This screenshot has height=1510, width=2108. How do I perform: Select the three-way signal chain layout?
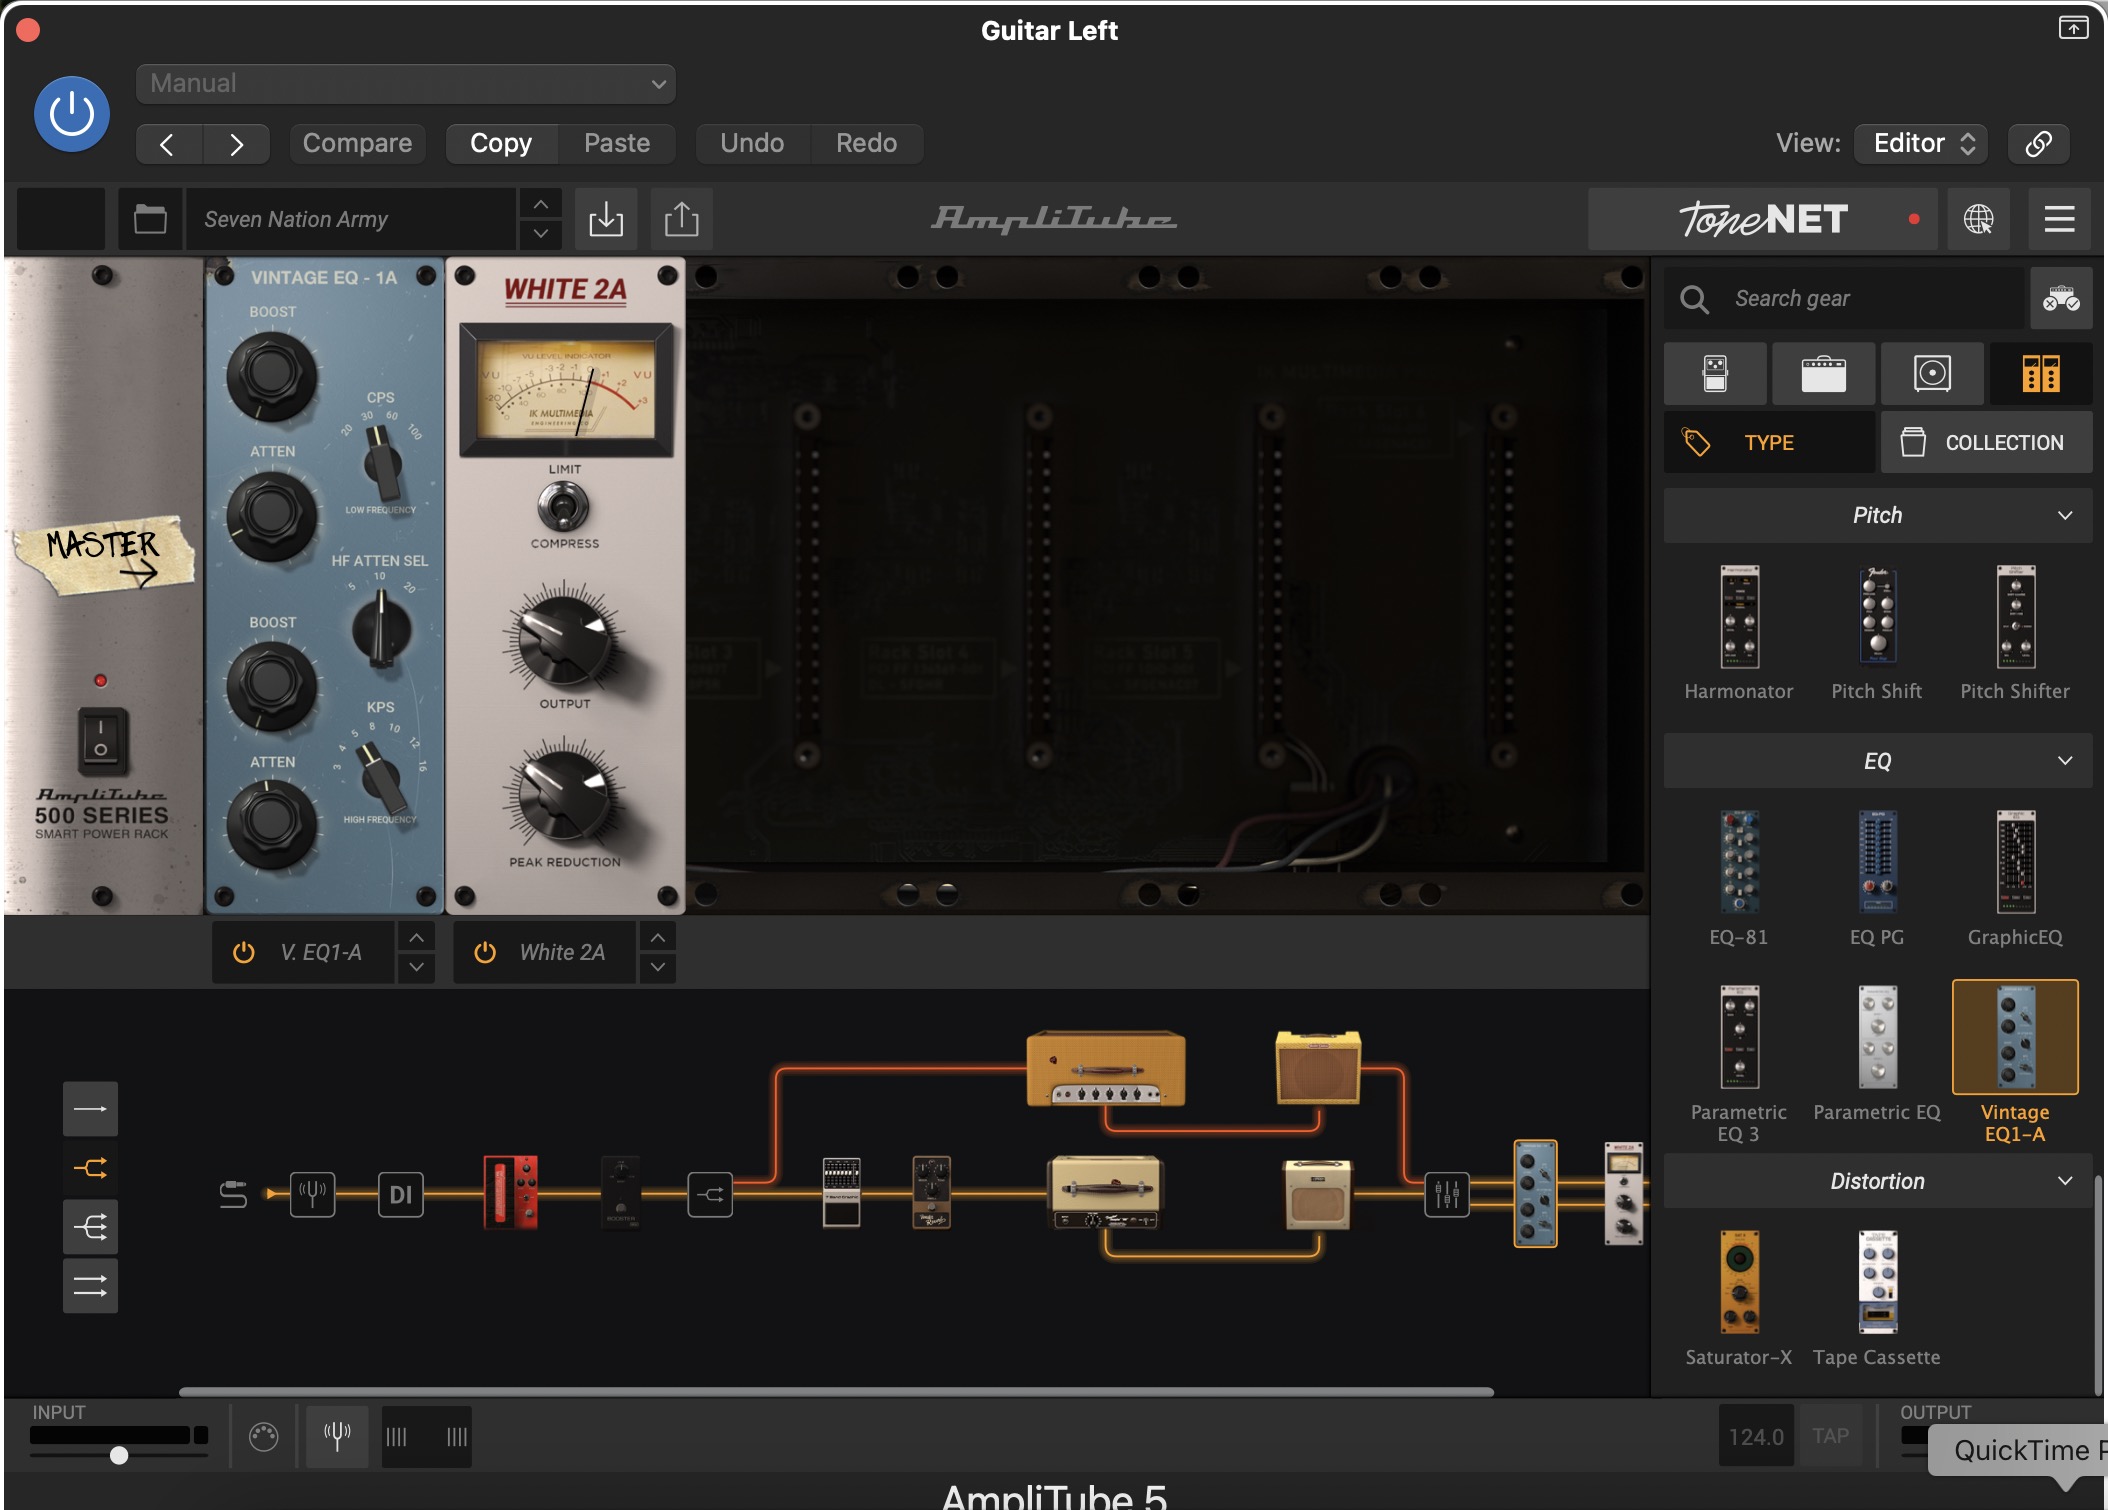pos(90,1227)
